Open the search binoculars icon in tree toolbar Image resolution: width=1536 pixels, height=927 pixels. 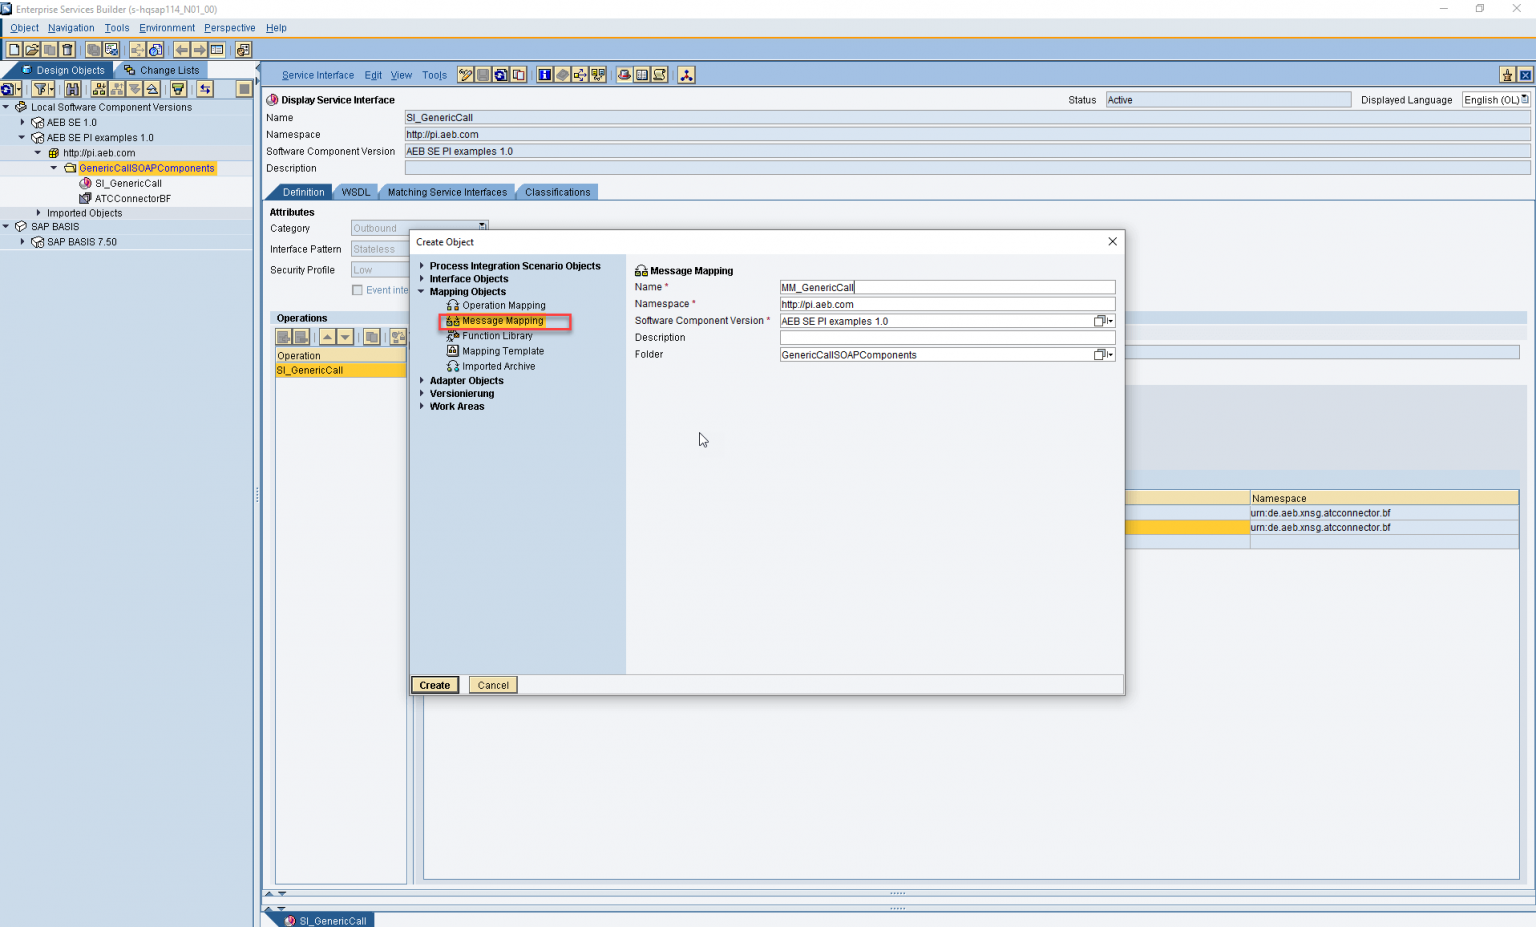coord(73,88)
